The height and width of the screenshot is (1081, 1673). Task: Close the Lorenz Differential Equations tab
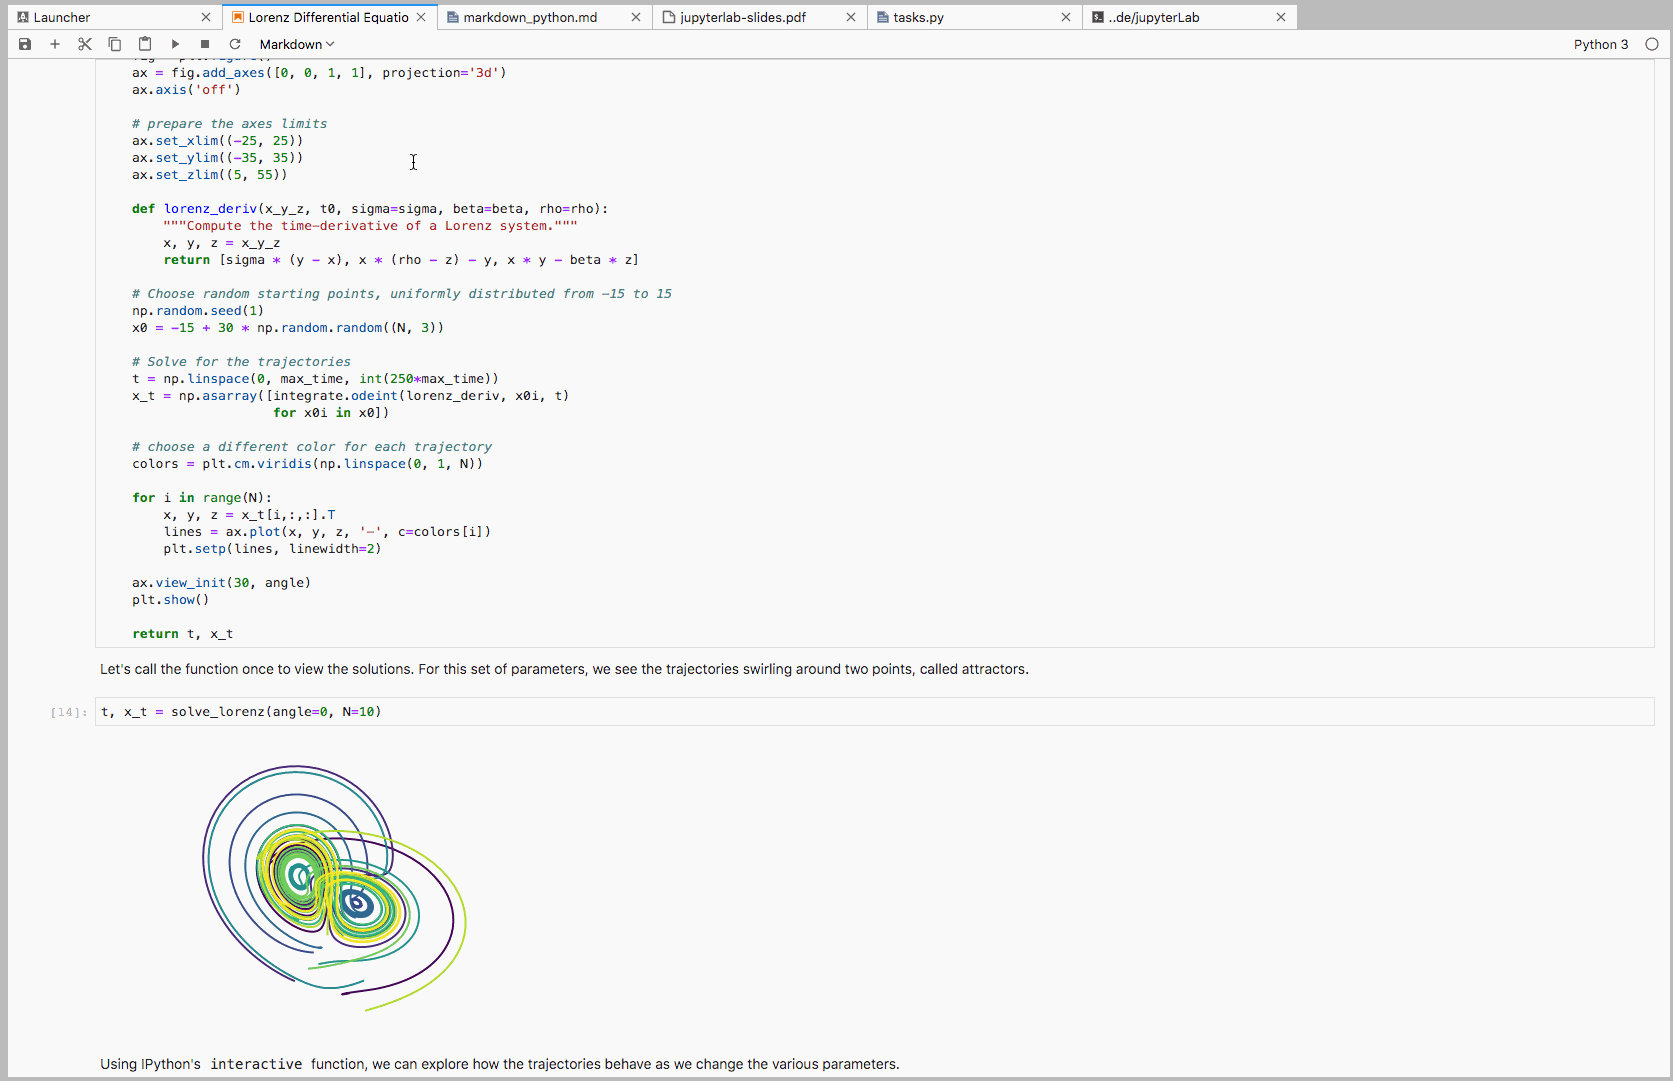[421, 17]
